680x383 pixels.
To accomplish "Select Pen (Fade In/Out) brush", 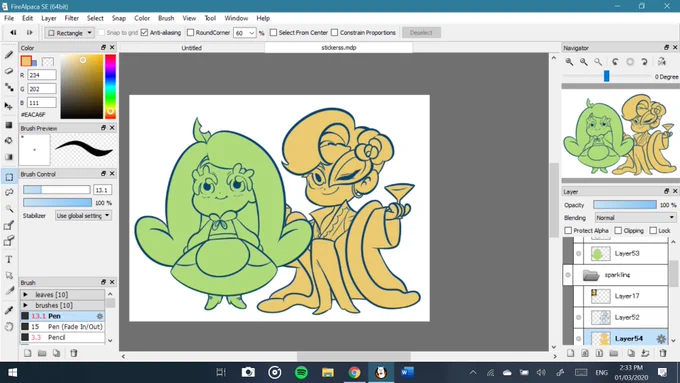I will (x=62, y=327).
